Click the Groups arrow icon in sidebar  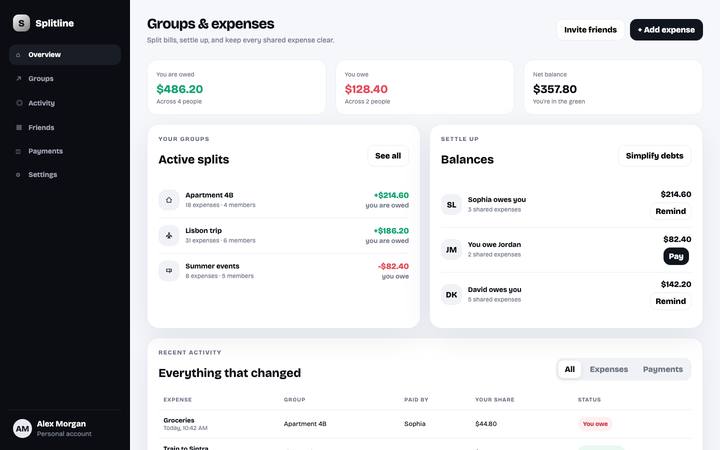click(x=18, y=79)
